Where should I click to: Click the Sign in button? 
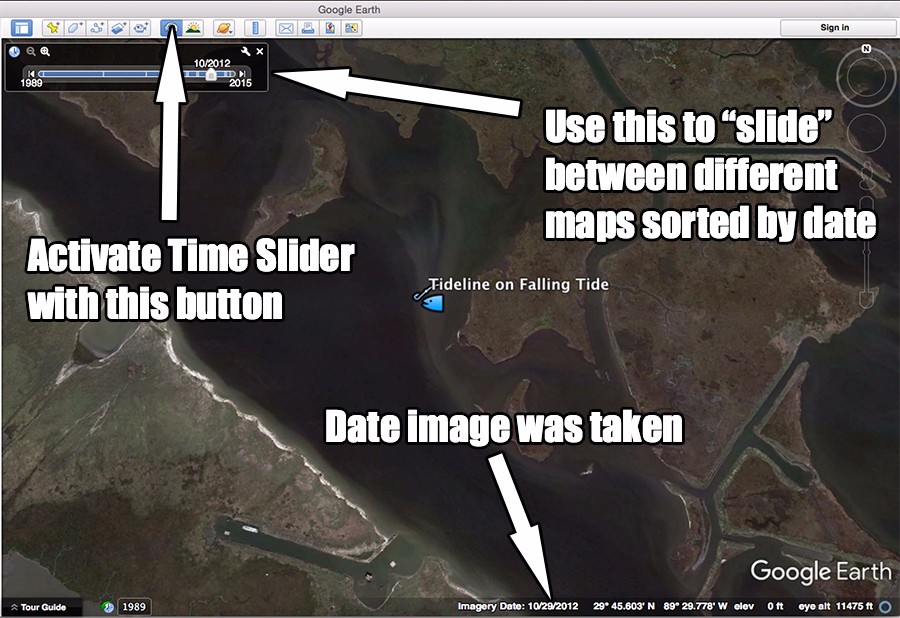834,28
